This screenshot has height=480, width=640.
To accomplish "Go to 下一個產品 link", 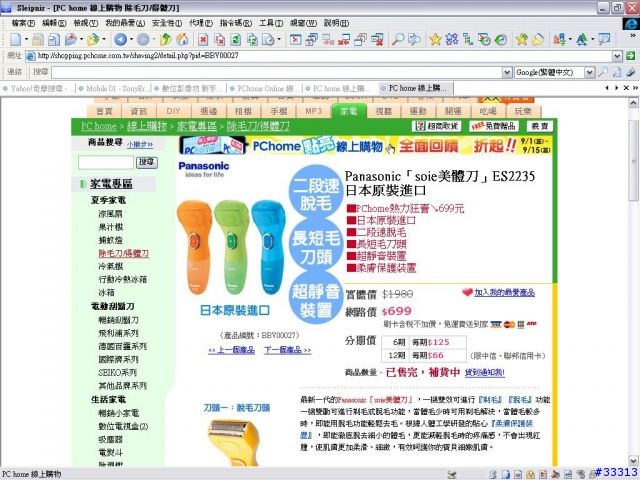I will point(287,350).
